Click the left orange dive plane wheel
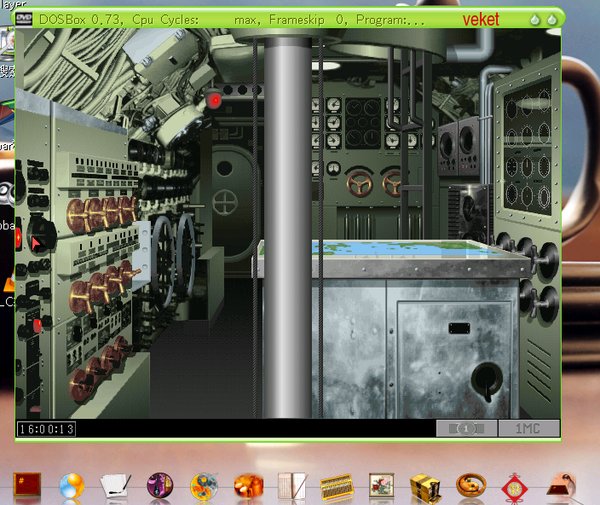The image size is (600, 505). coord(359,182)
